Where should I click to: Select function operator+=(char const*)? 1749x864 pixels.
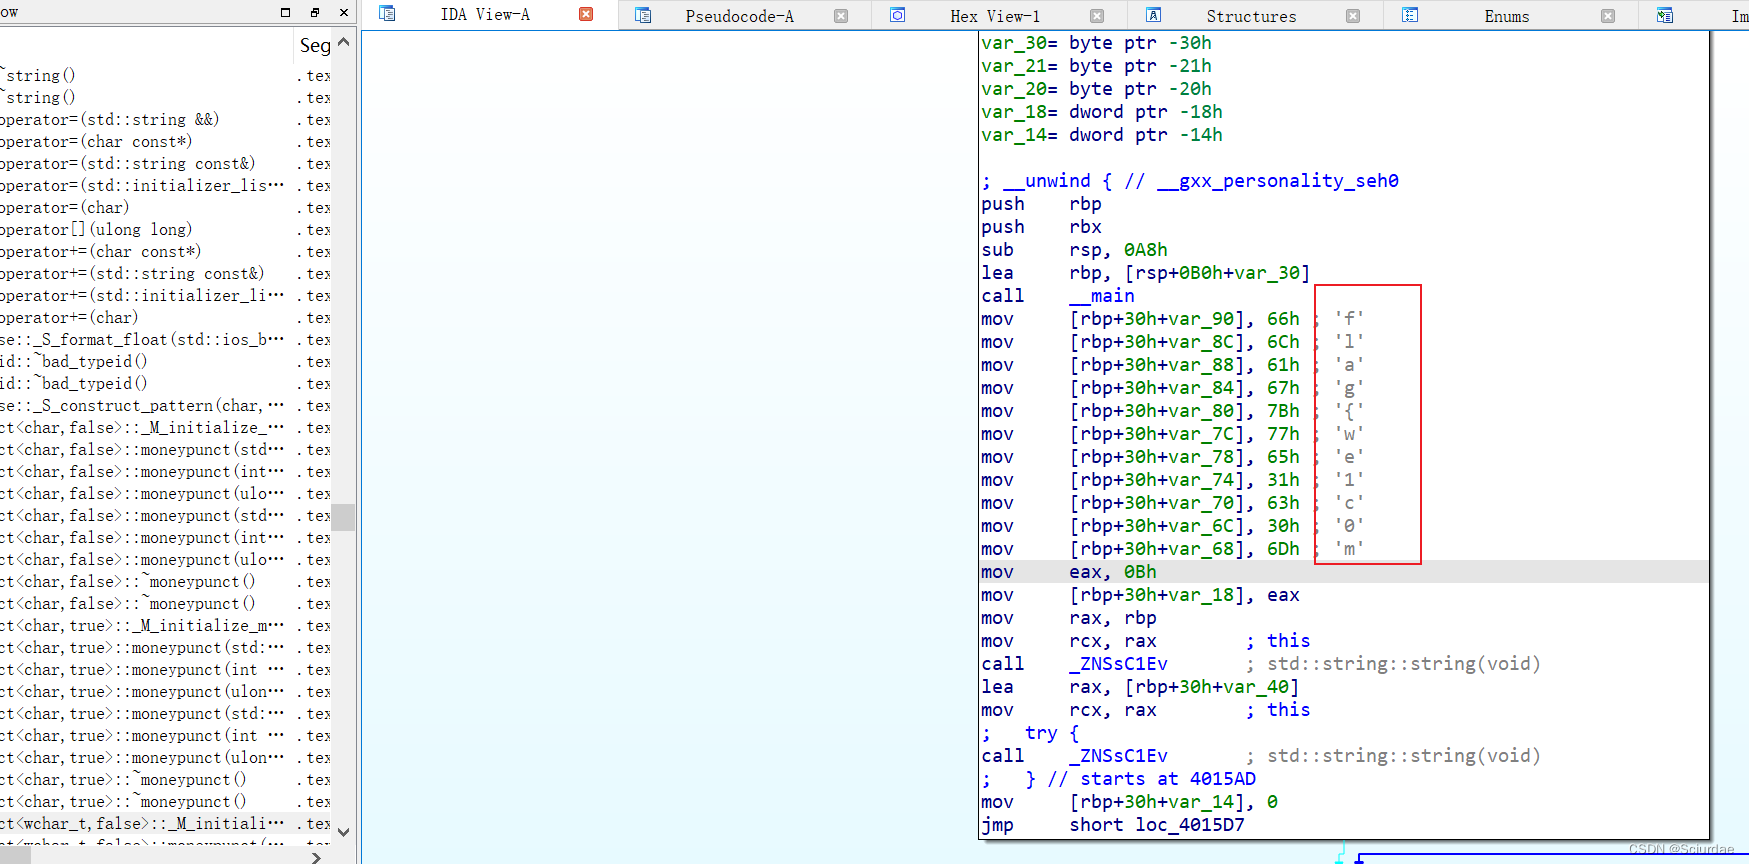tap(165, 251)
